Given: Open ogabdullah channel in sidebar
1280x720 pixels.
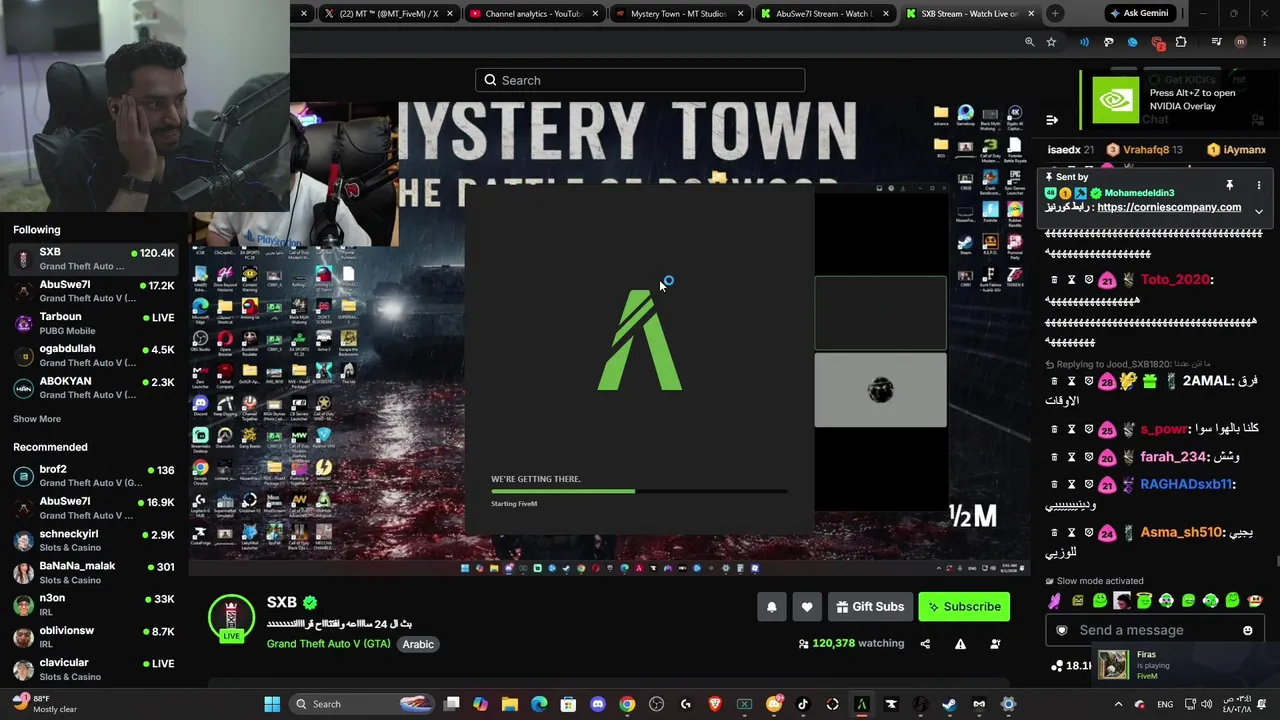Looking at the screenshot, I should [94, 355].
